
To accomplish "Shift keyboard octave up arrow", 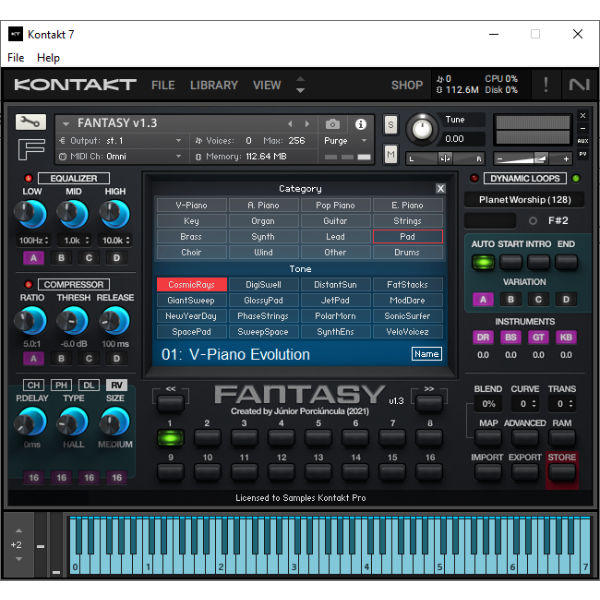I will 18,531.
